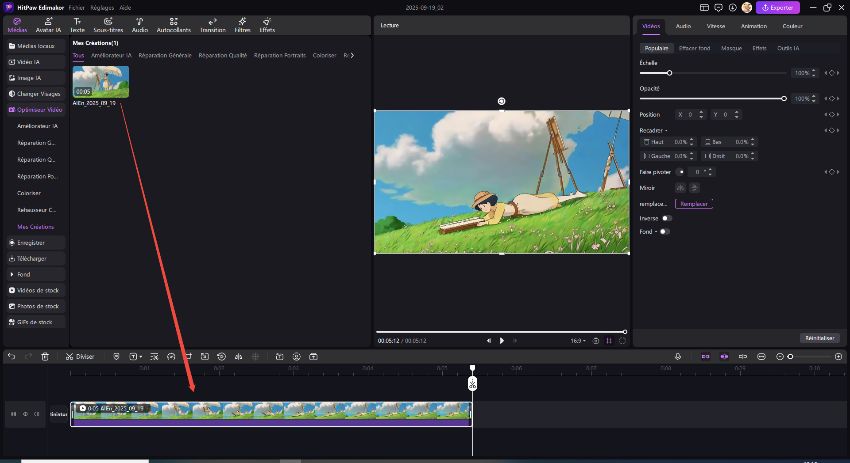Adjust the Position X stepper
Screen dimensions: 850x463
701,114
